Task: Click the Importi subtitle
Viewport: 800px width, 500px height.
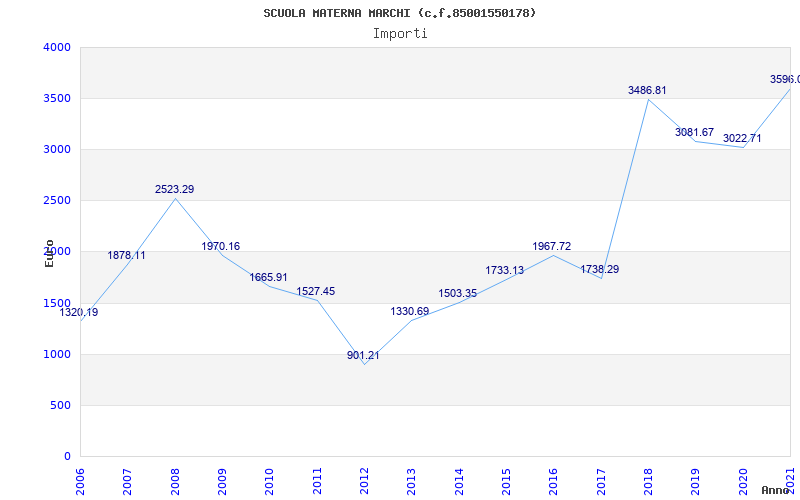Action: (x=400, y=34)
